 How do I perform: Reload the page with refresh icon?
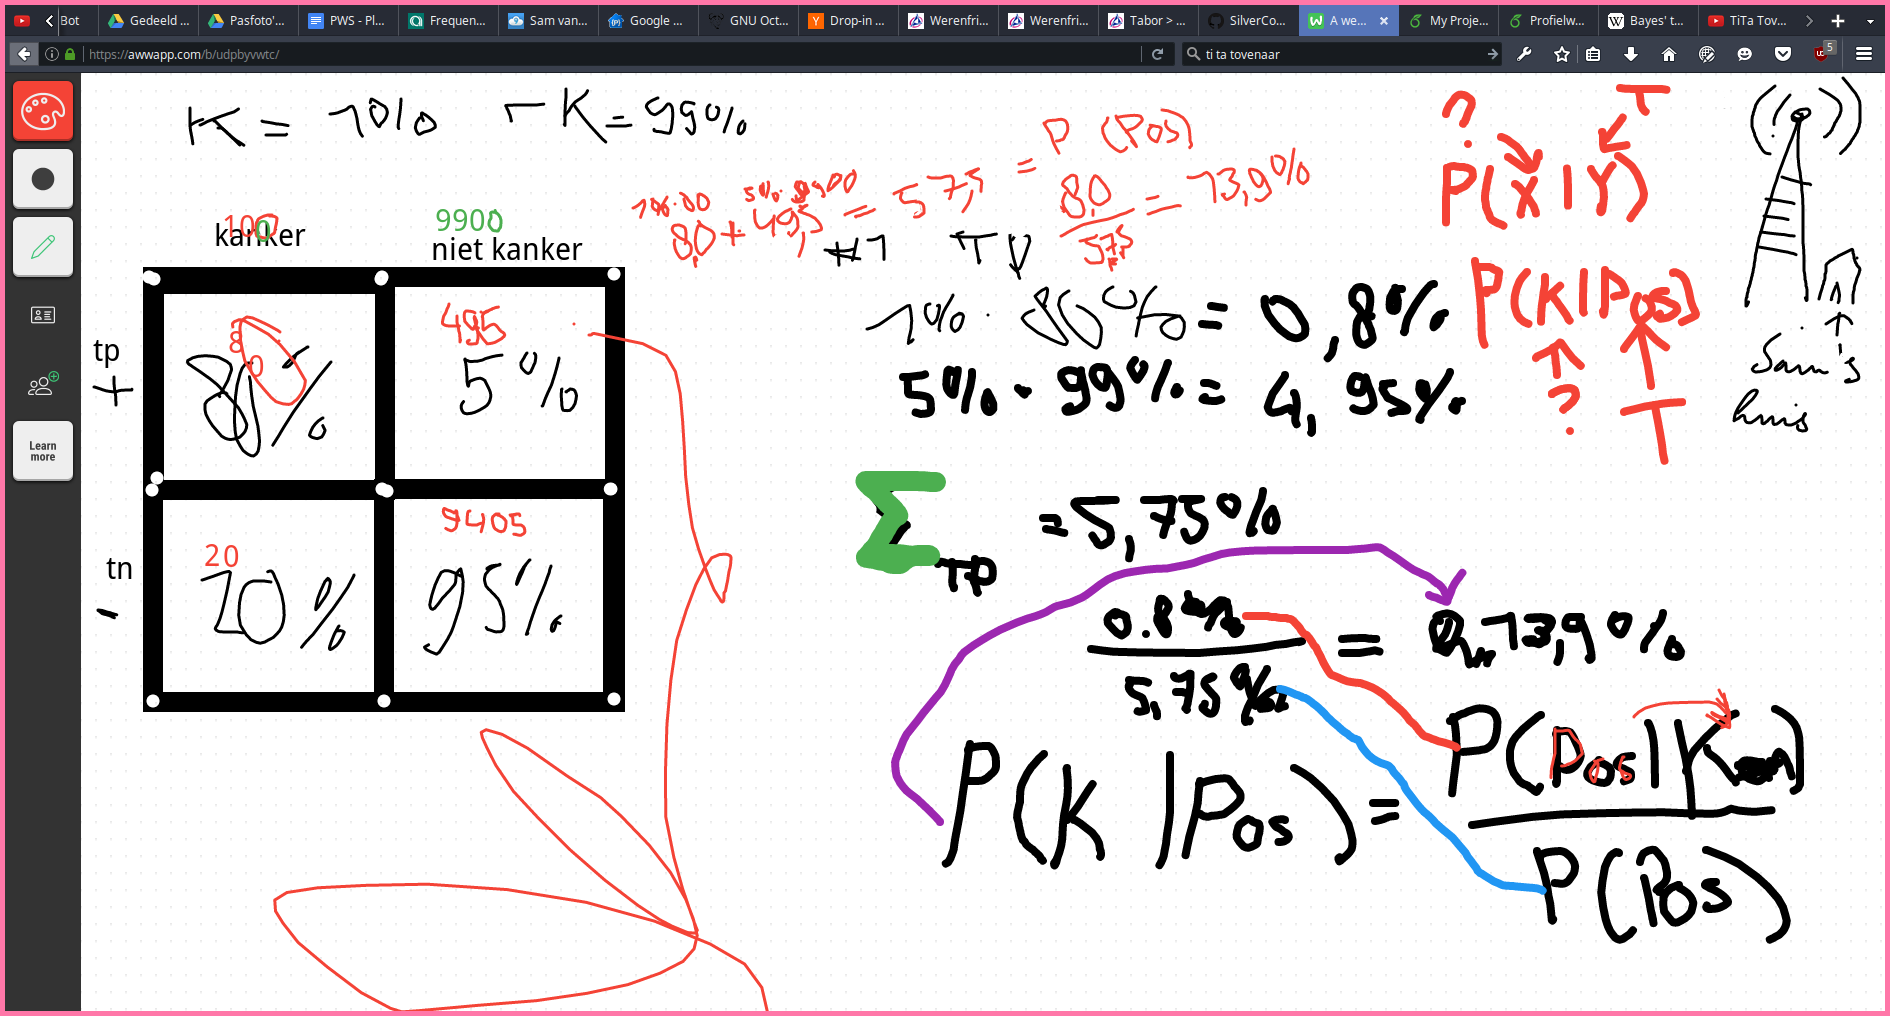coord(1157,54)
